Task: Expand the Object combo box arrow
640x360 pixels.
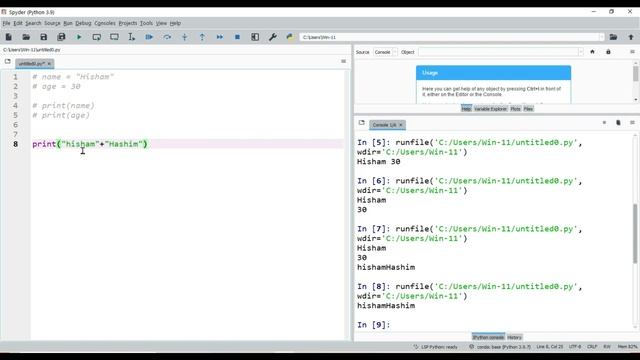Action: [x=581, y=52]
